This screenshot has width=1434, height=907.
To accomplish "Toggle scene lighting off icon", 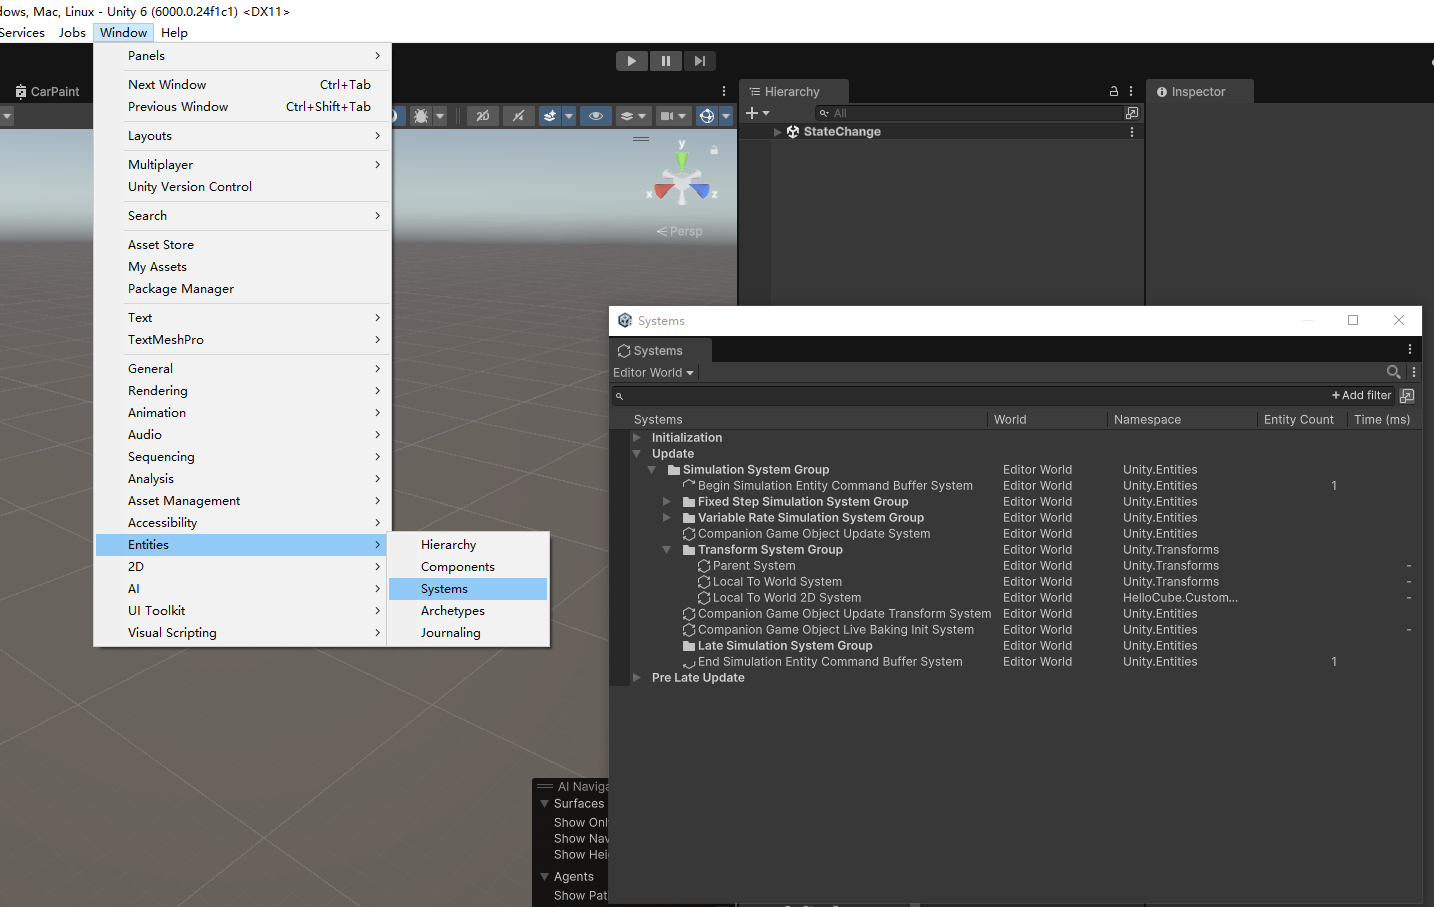I will coord(518,116).
